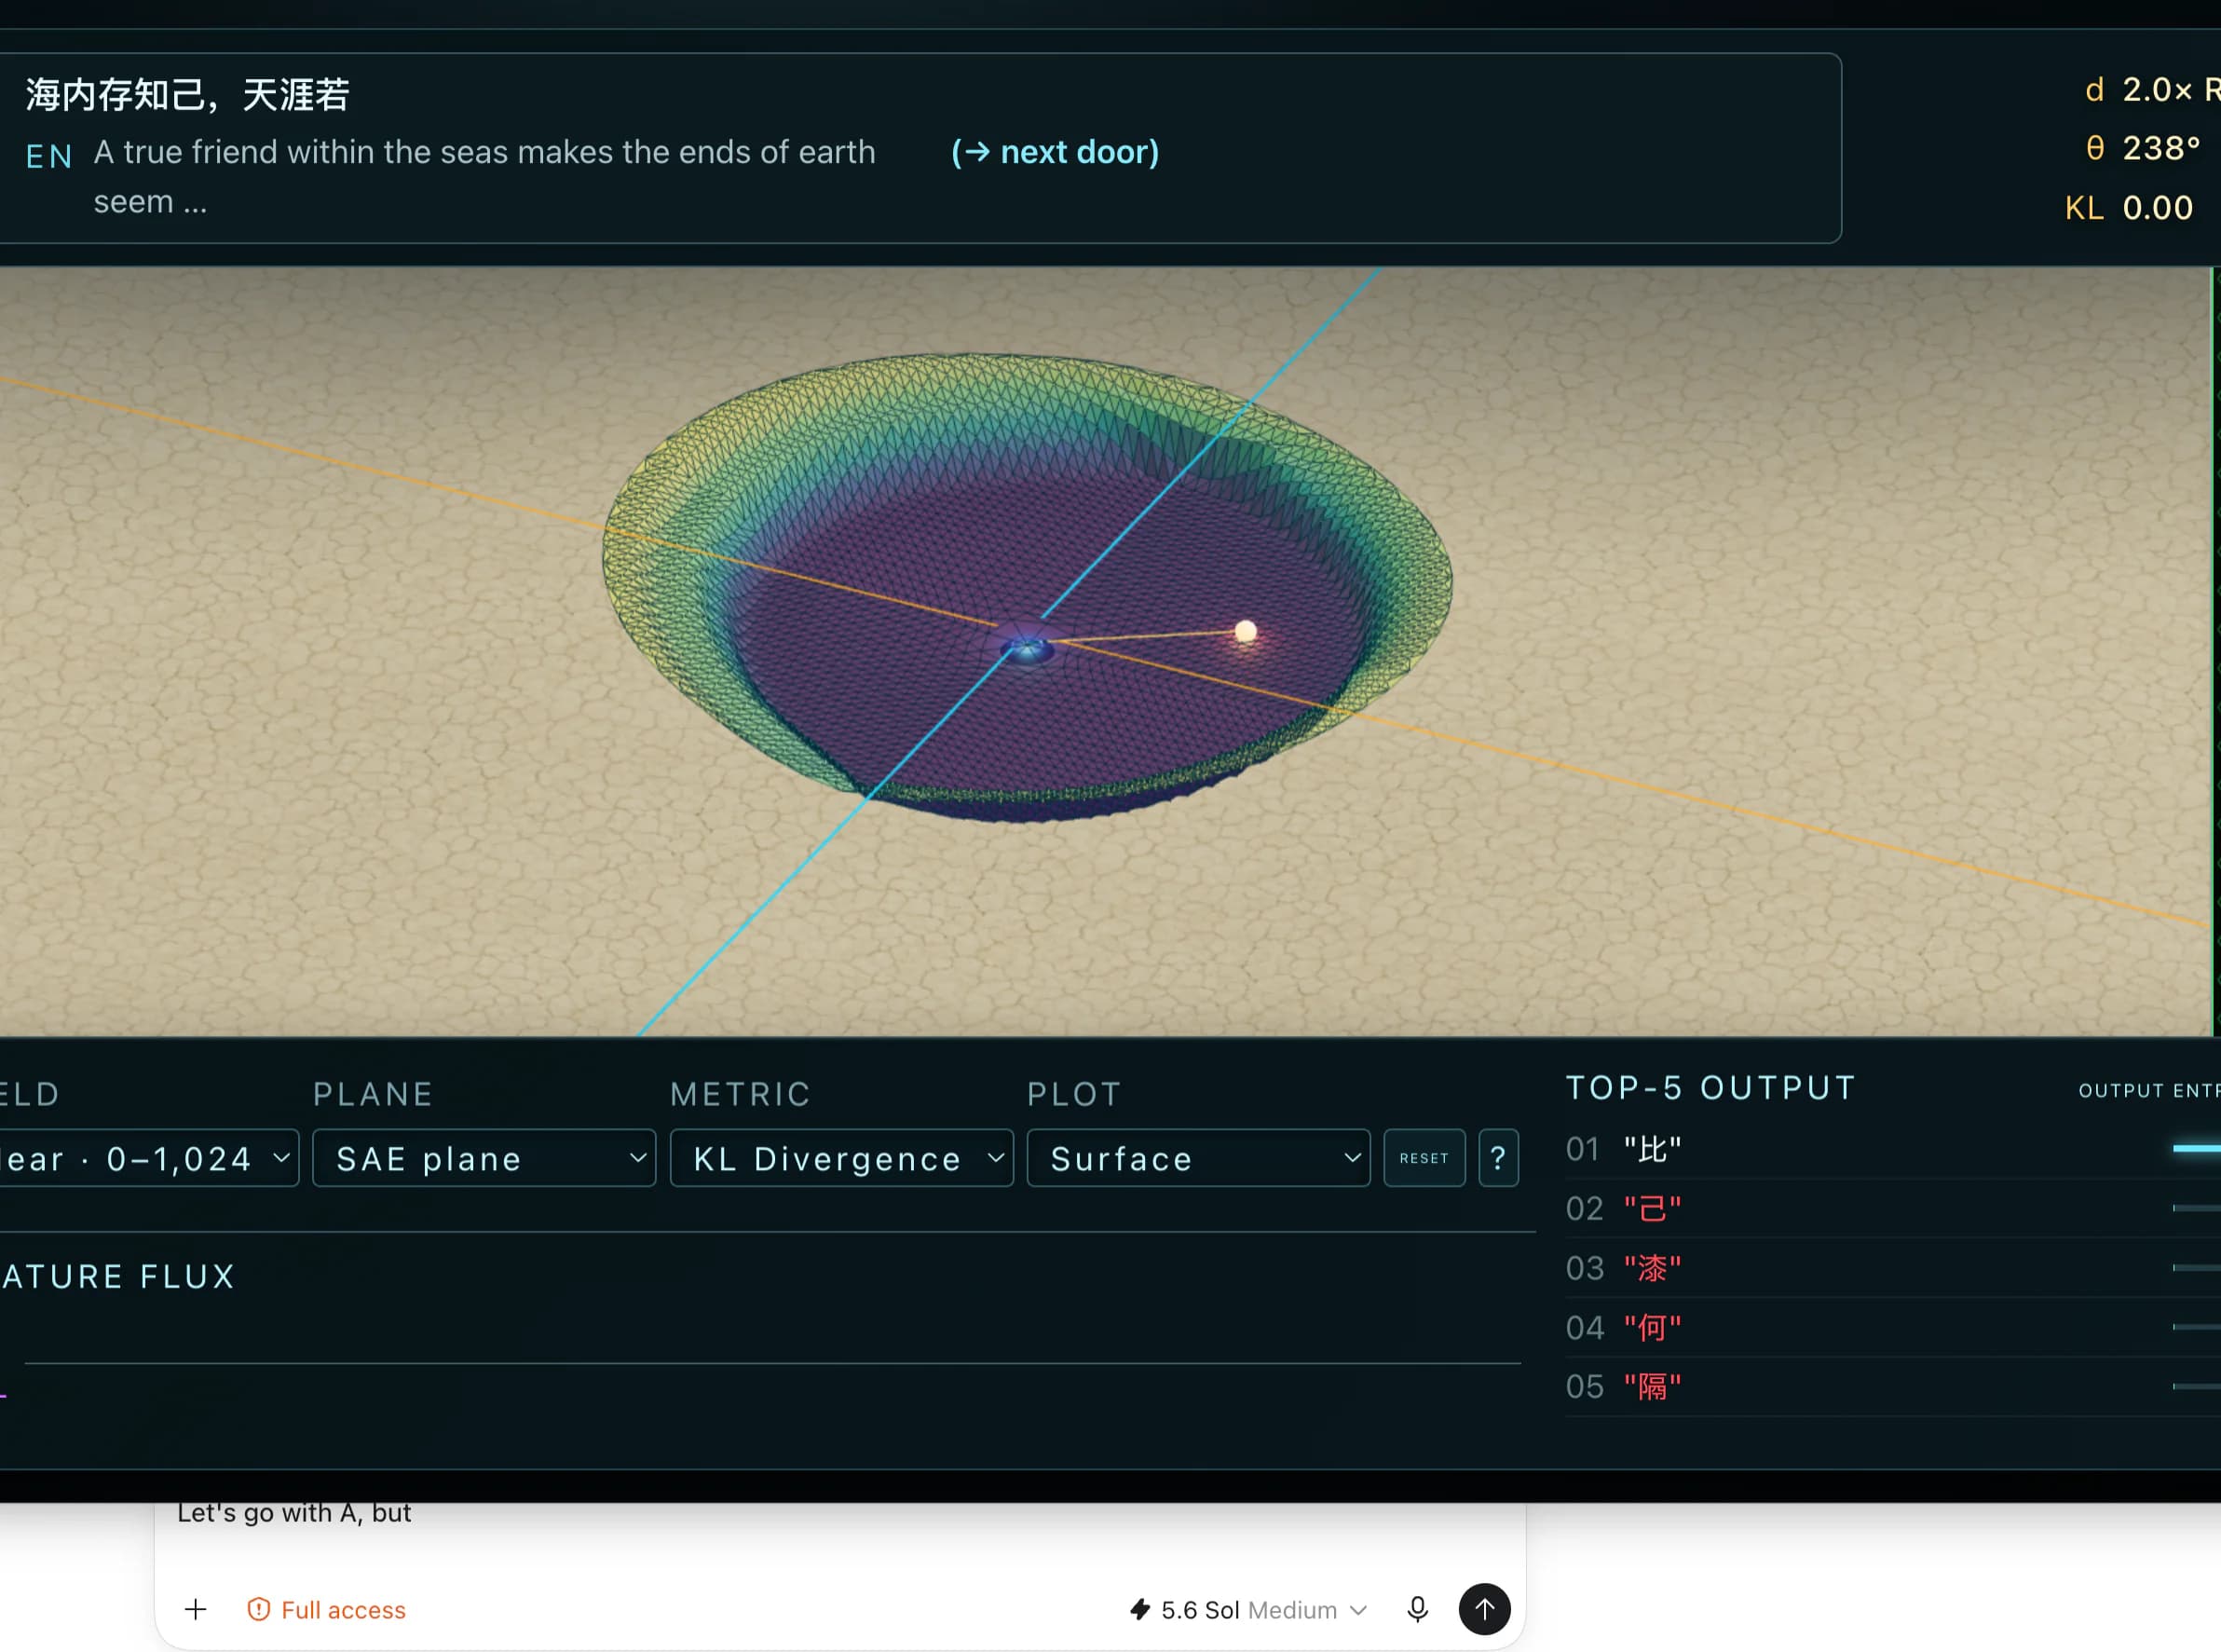Click the lightning bolt model icon
Image resolution: width=2221 pixels, height=1652 pixels.
click(x=1139, y=1609)
